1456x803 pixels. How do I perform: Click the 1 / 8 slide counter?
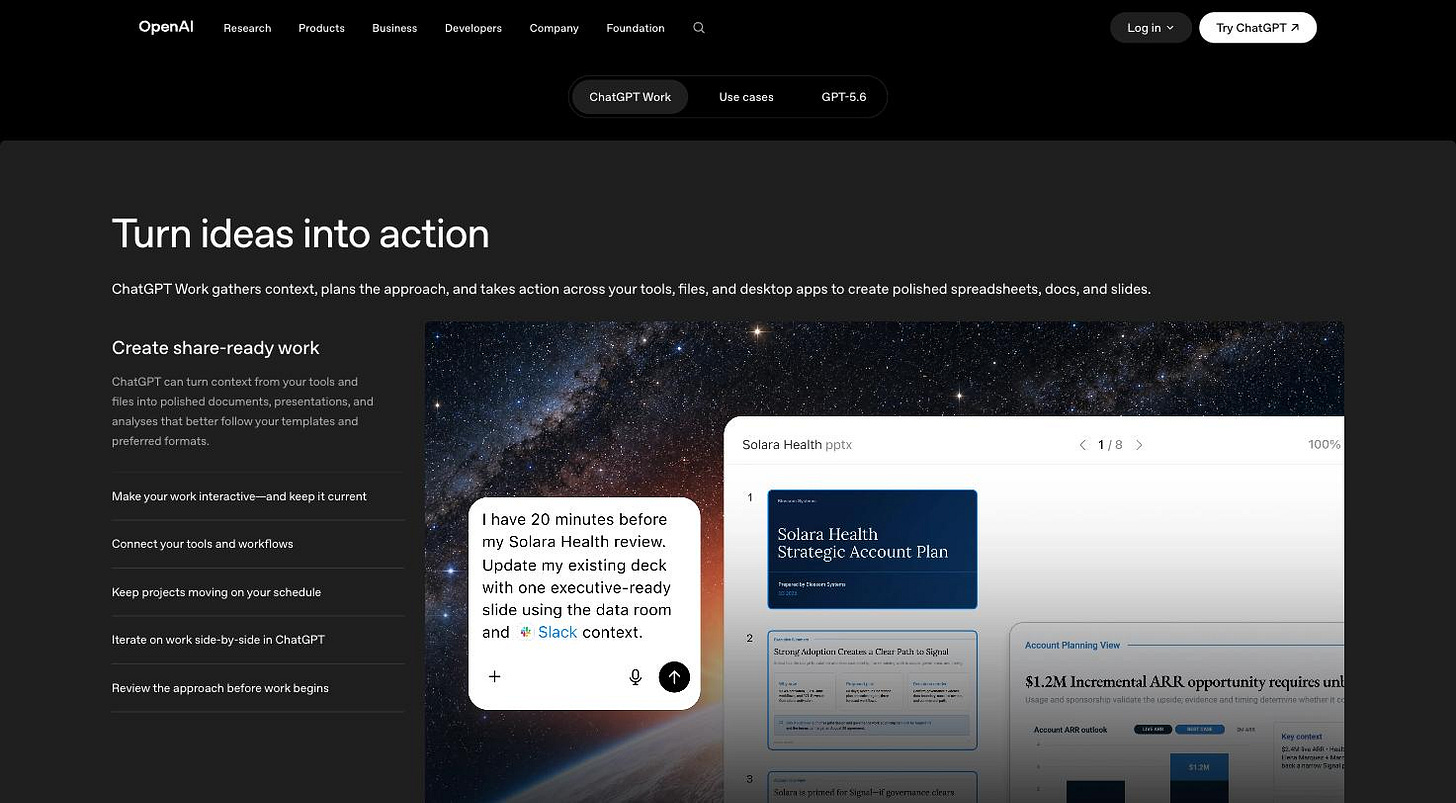tap(1110, 445)
